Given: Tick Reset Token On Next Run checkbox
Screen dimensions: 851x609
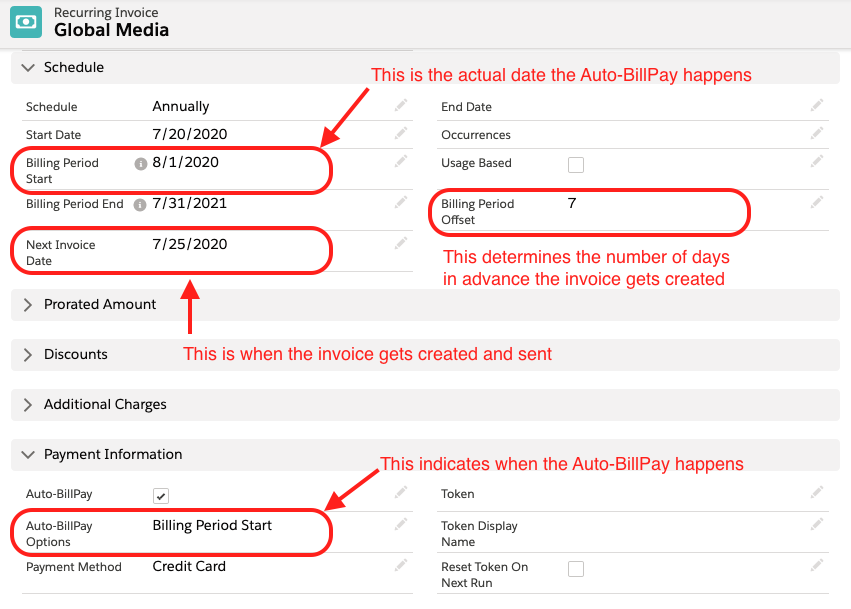Looking at the screenshot, I should (x=576, y=569).
